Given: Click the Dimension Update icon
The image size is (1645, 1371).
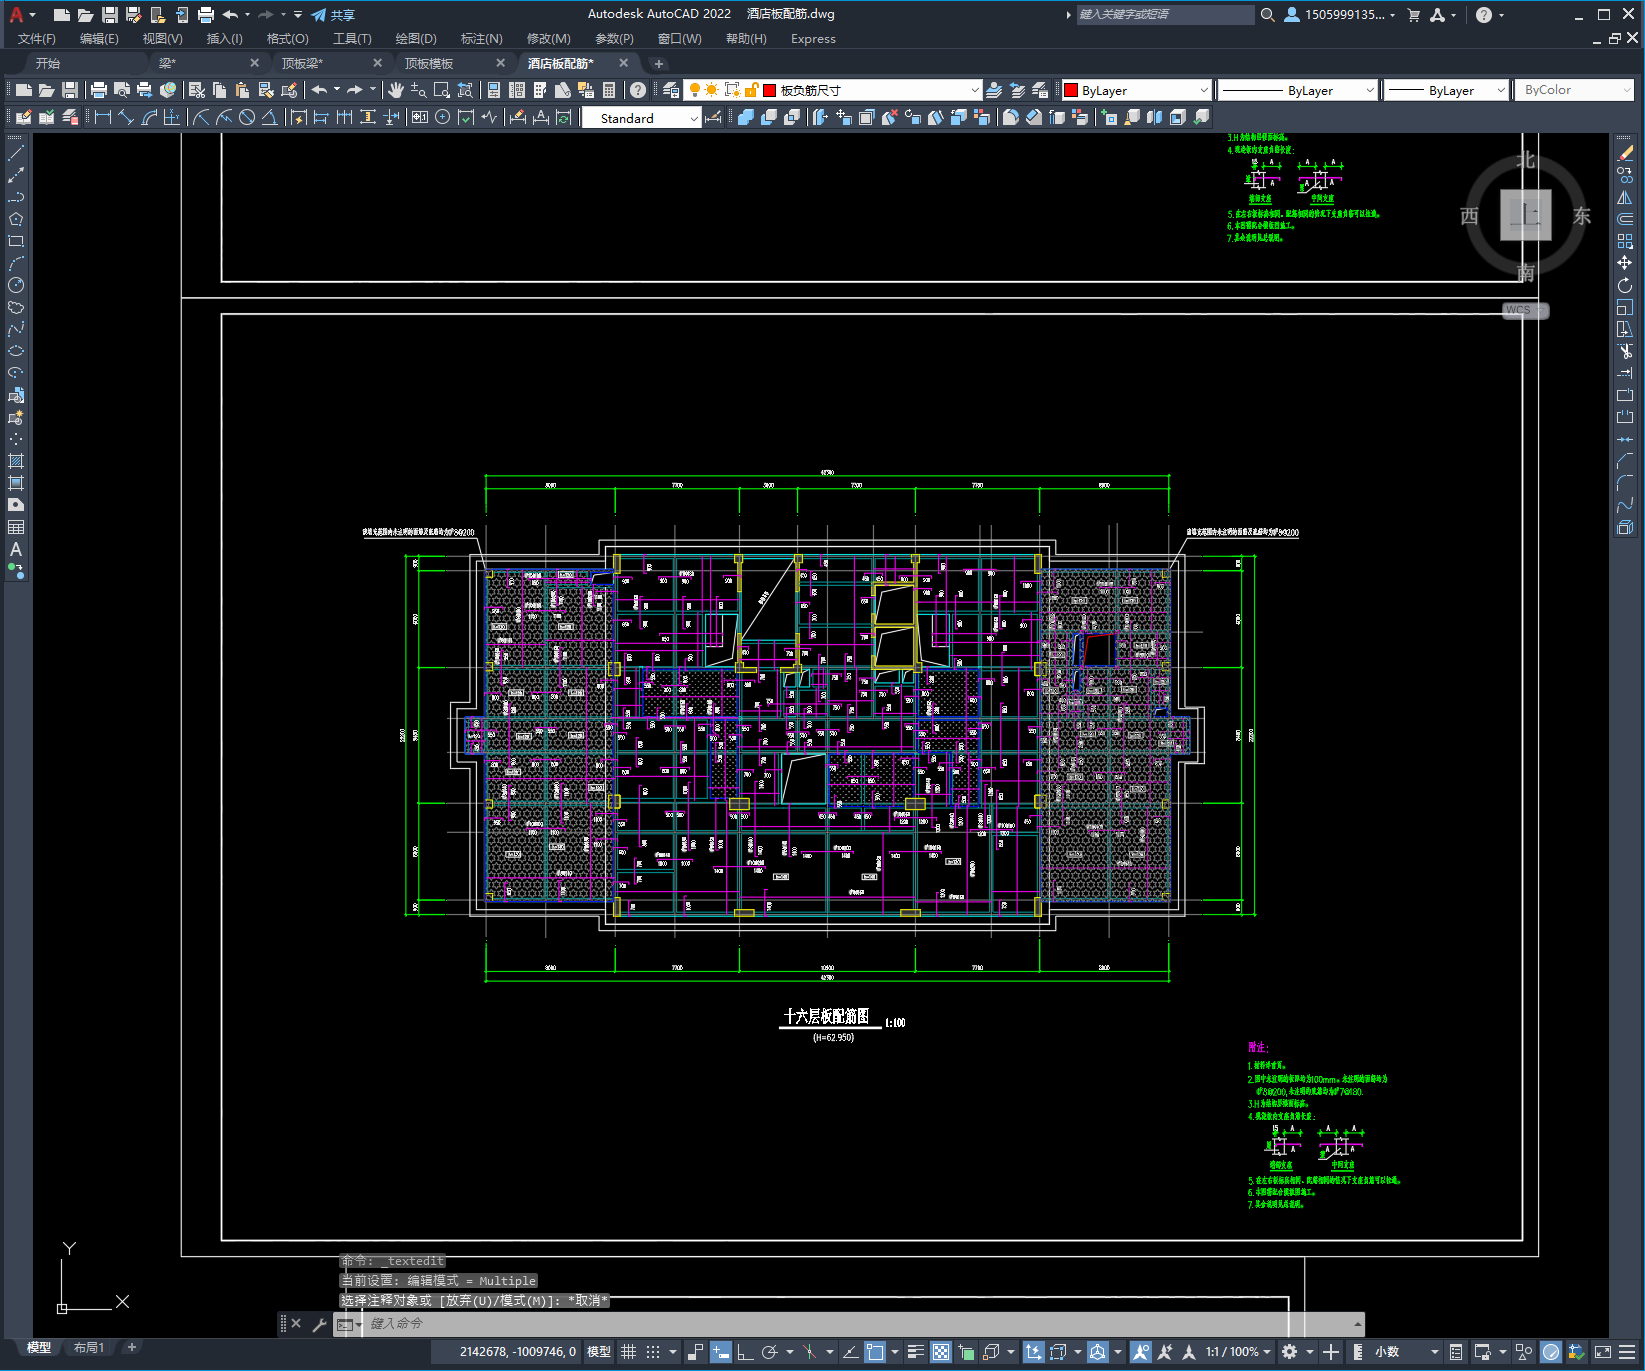Looking at the screenshot, I should click(563, 118).
